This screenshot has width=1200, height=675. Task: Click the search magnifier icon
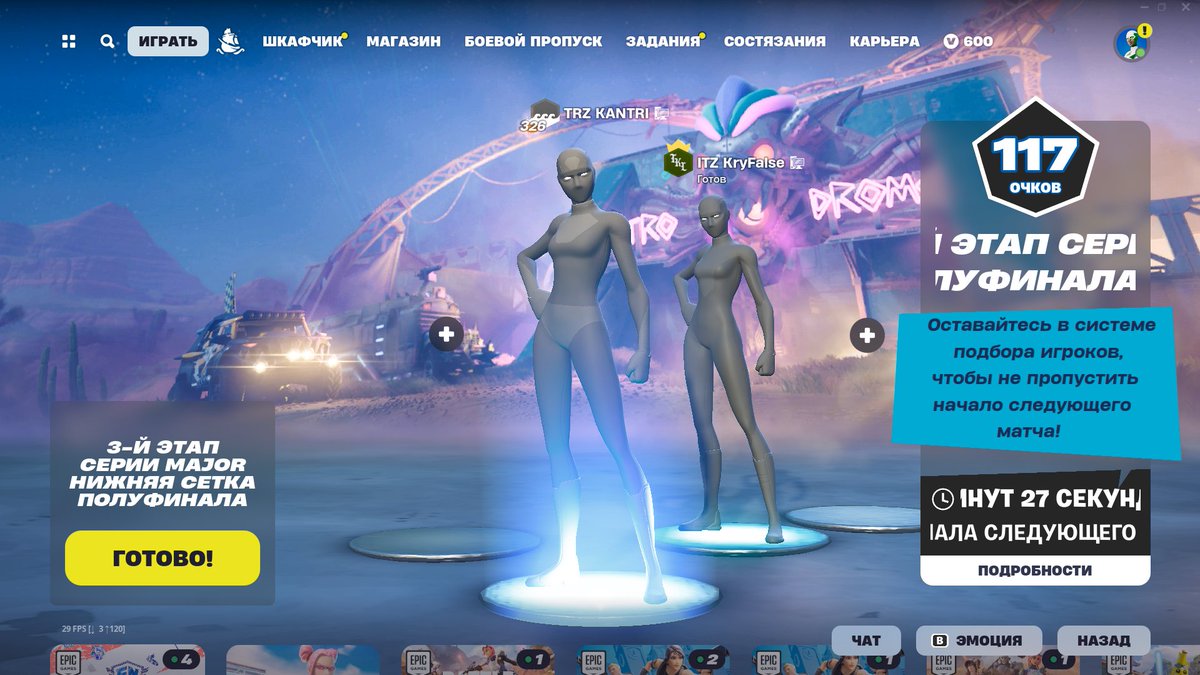(107, 41)
